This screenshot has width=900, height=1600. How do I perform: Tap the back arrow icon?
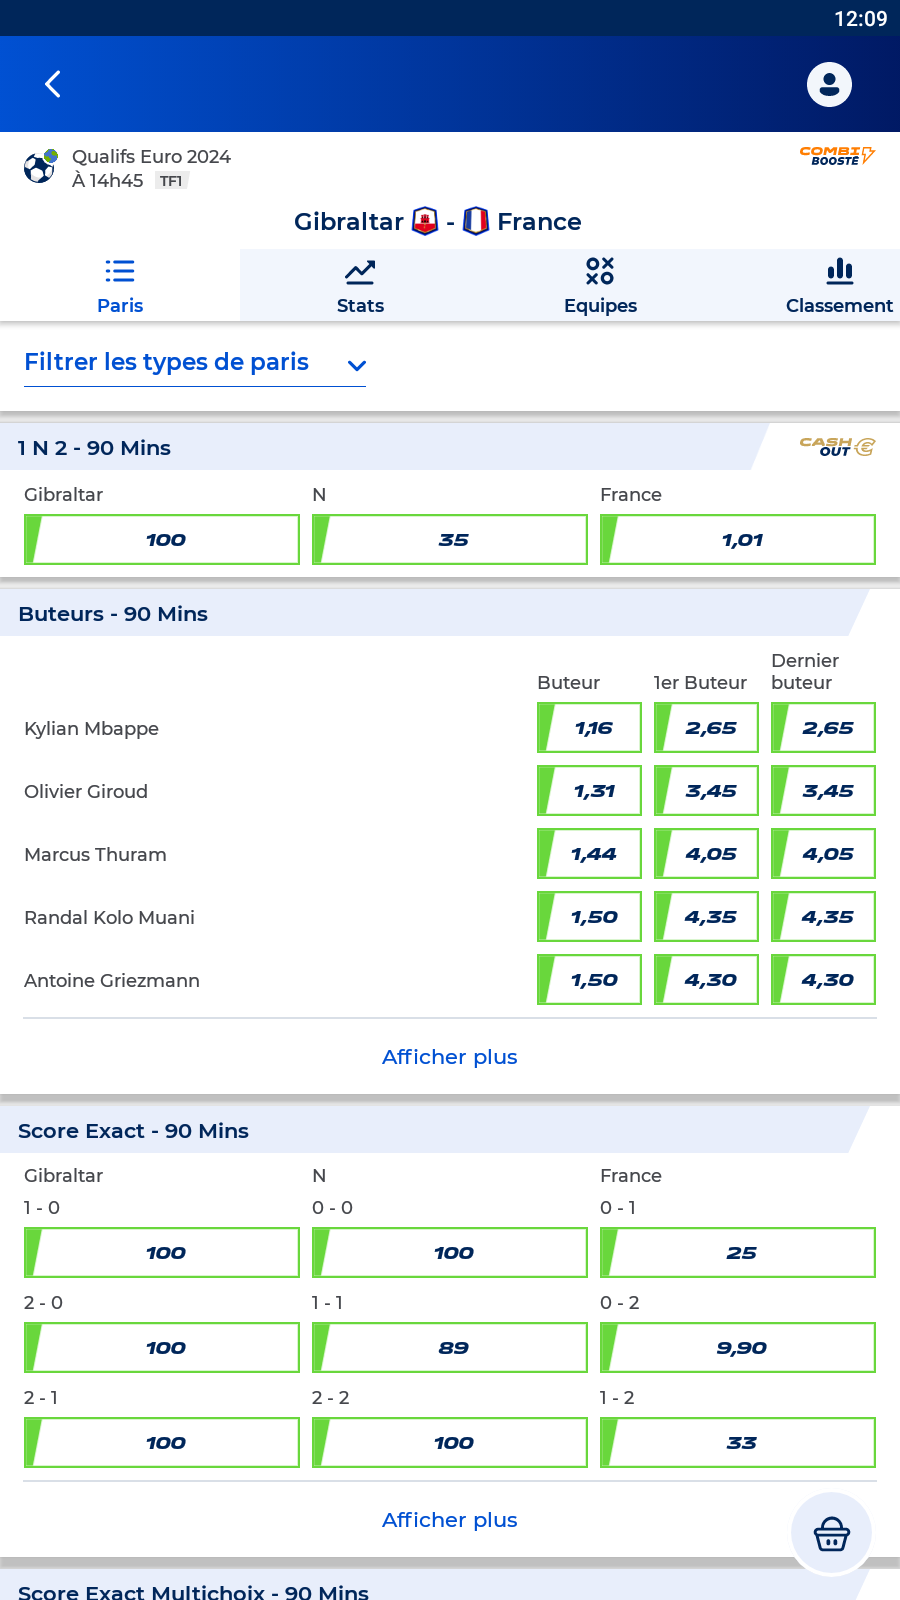53,84
